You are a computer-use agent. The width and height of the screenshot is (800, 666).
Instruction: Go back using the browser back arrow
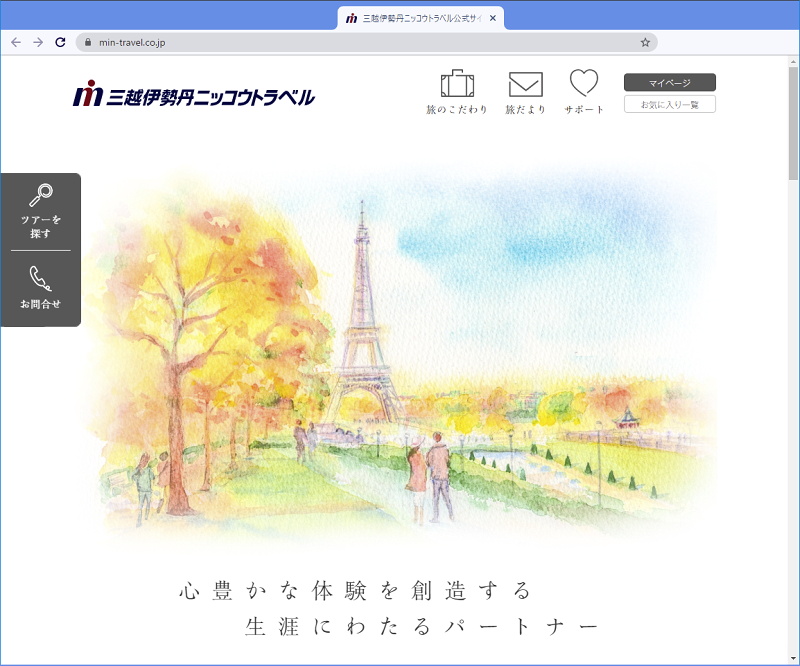coord(16,42)
